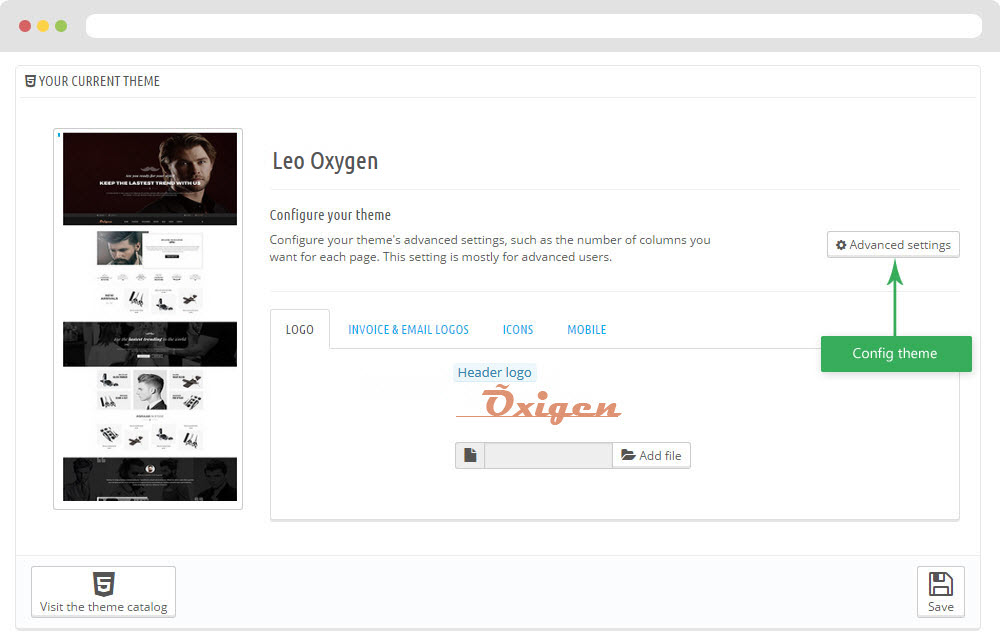This screenshot has width=1000, height=634.
Task: Click the folder icon on Add file
Action: click(x=628, y=455)
